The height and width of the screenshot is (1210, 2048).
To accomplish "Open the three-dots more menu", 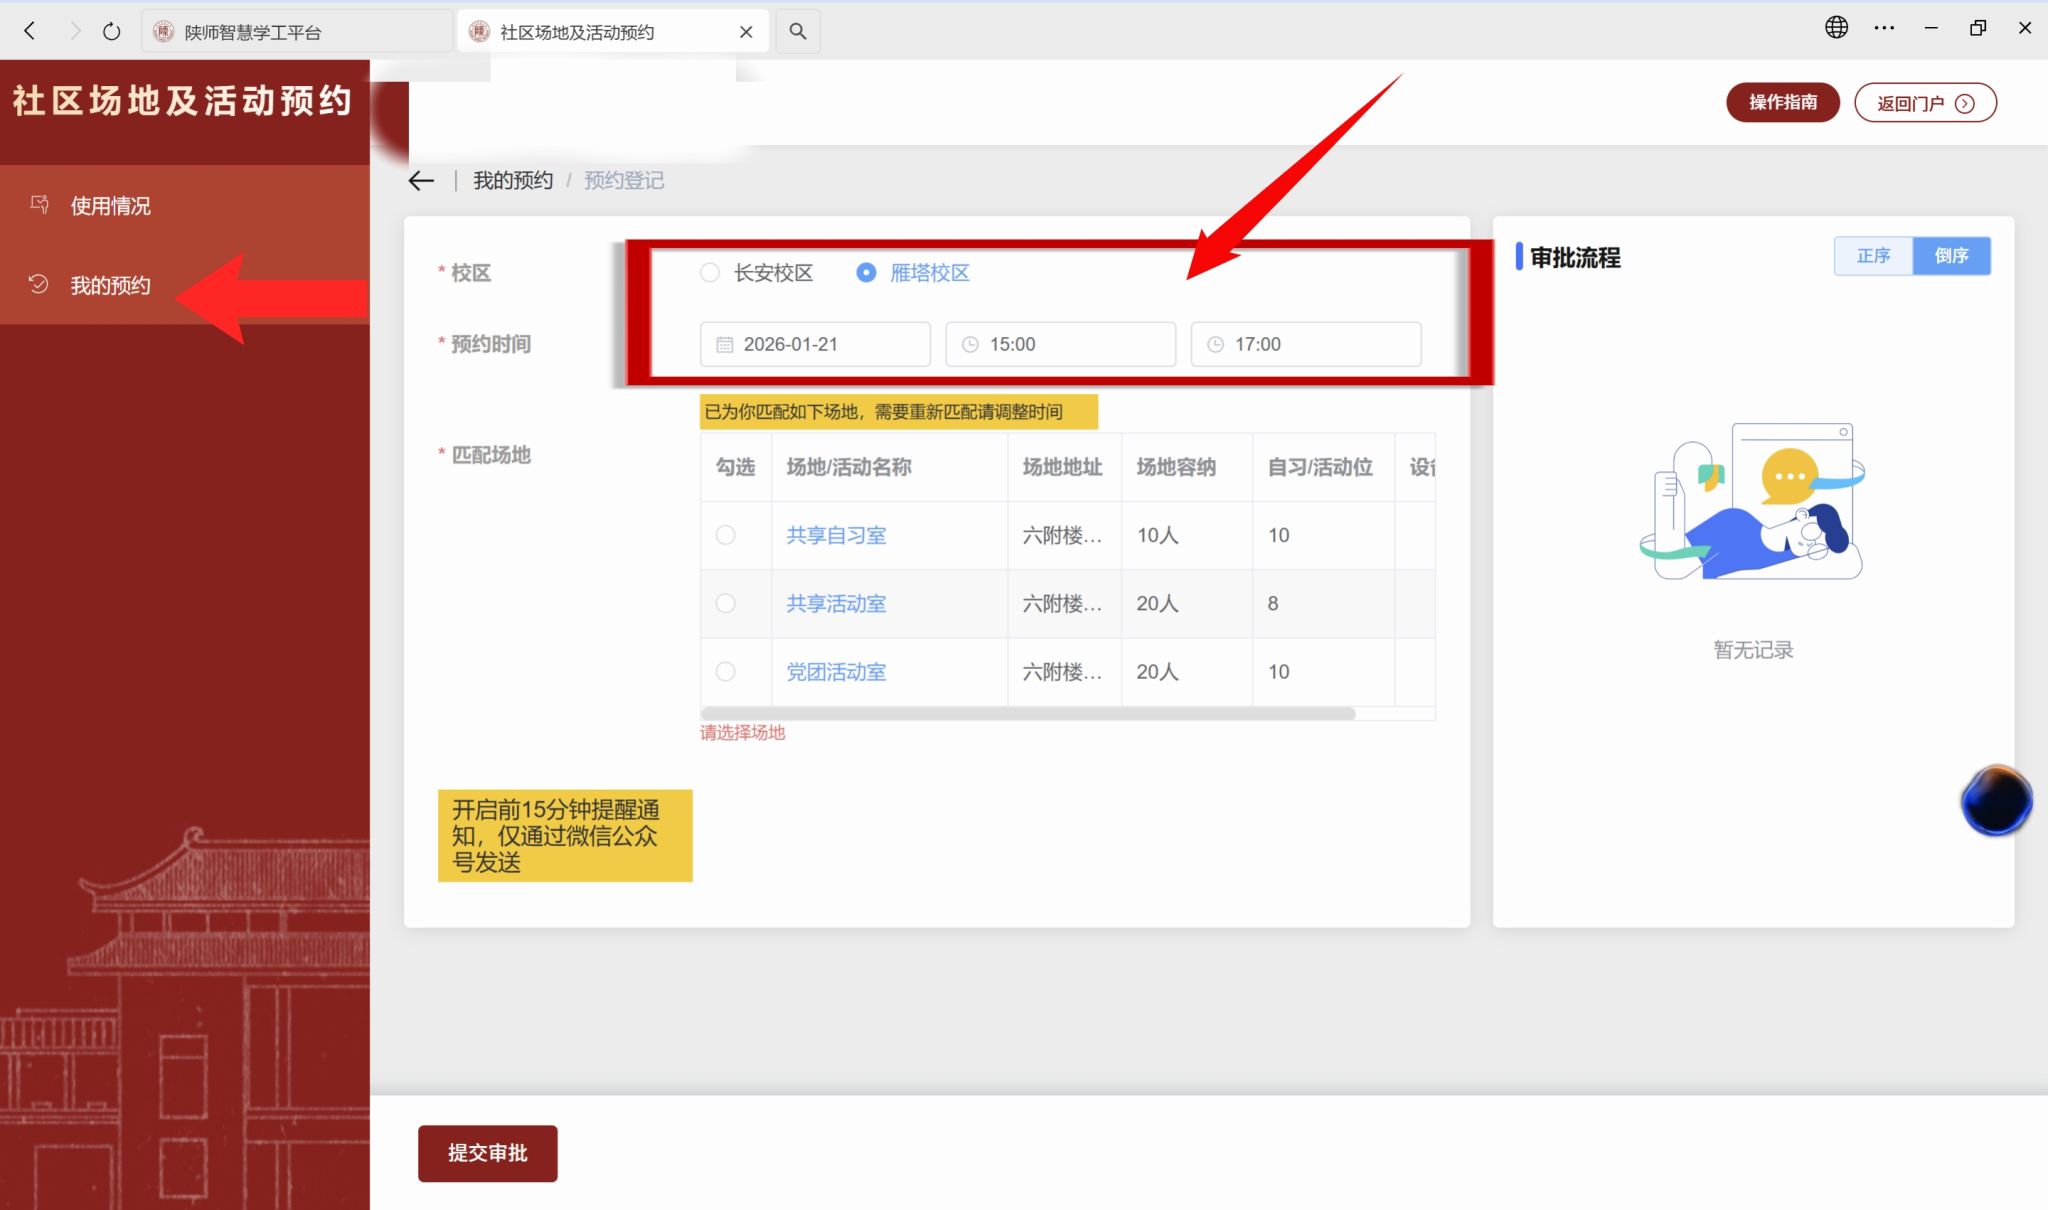I will pos(1884,28).
